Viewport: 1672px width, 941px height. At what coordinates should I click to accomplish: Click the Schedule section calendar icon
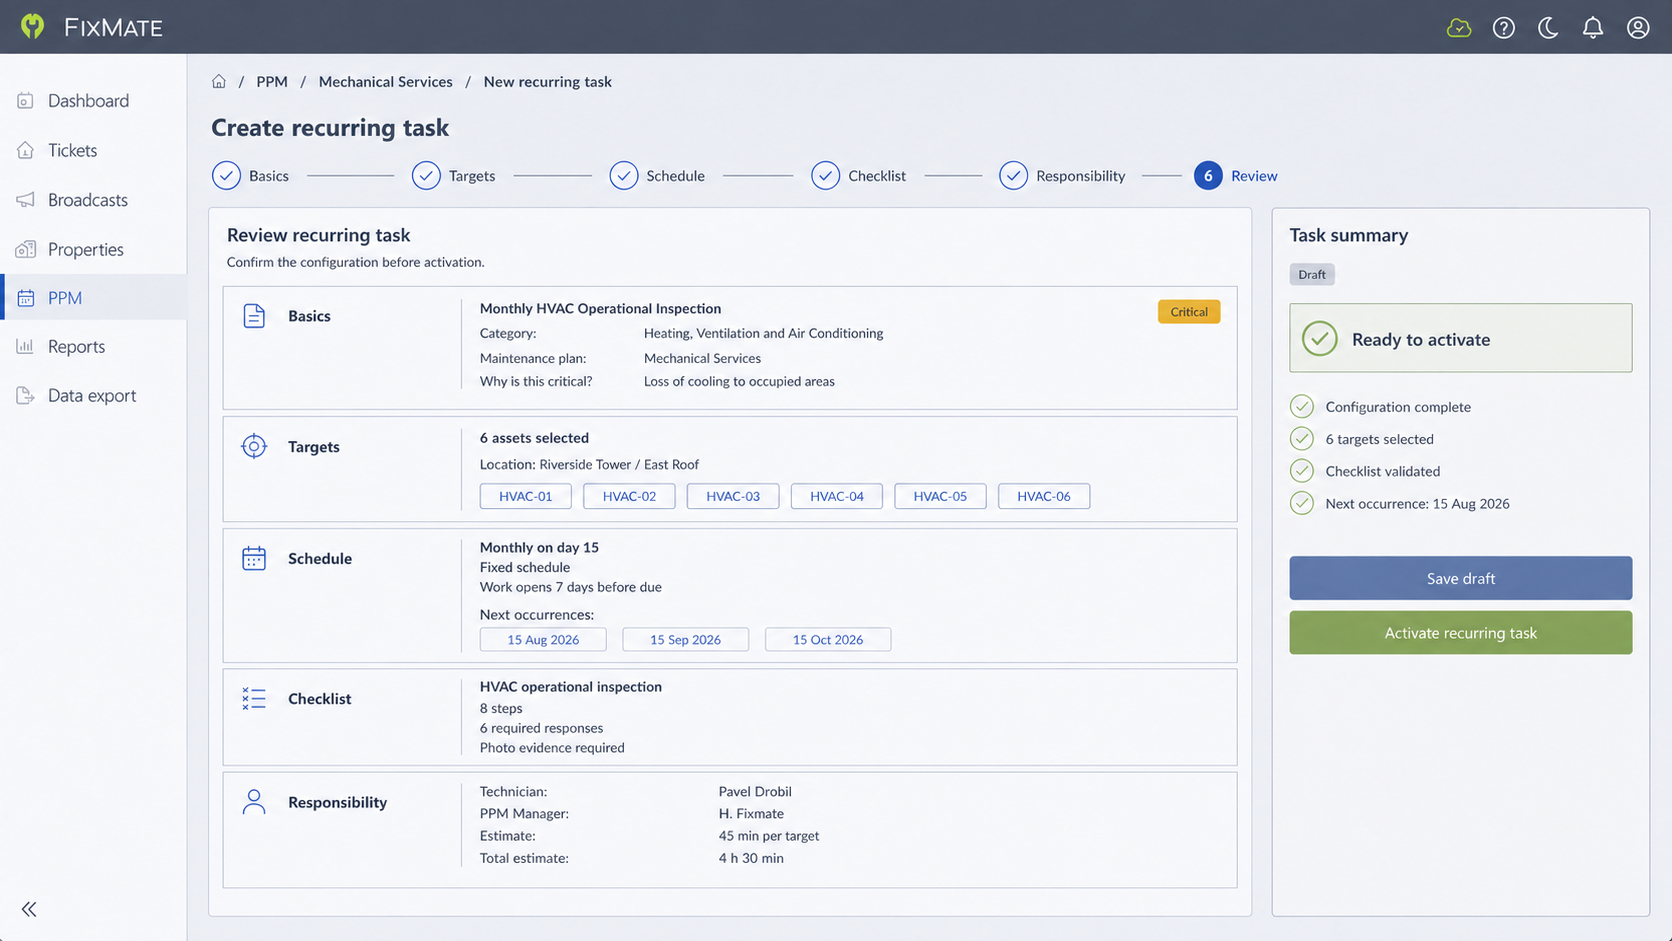254,558
